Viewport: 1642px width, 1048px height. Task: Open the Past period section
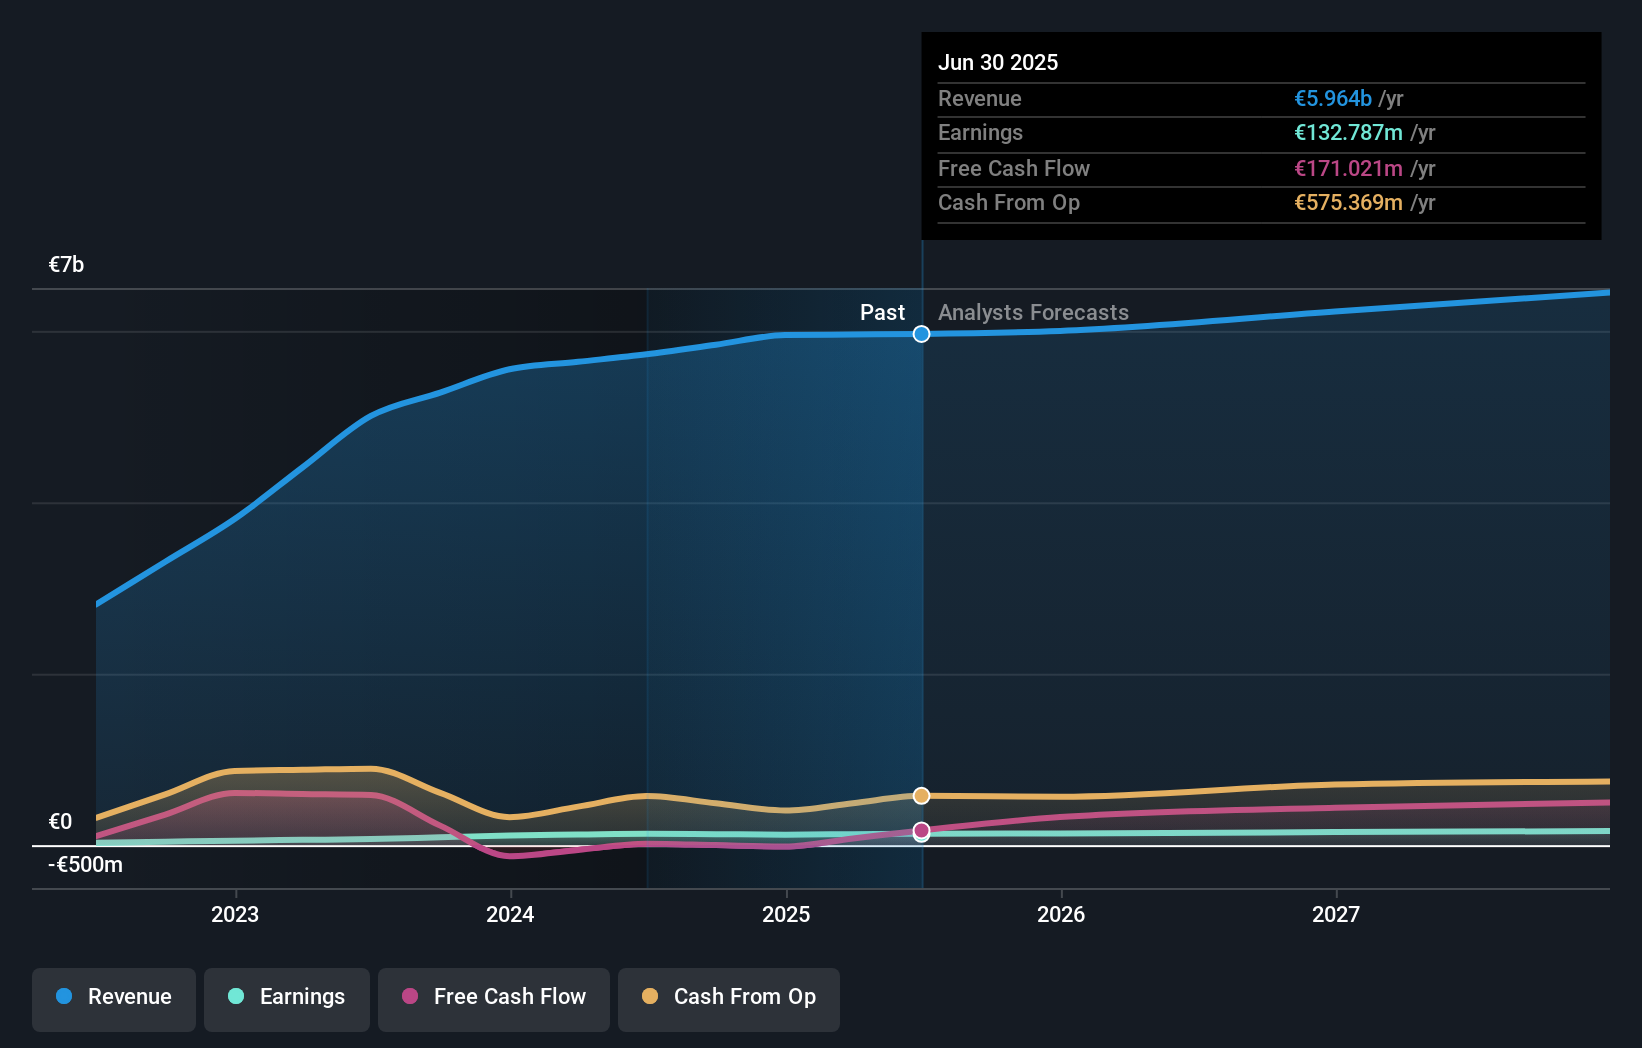tap(881, 312)
